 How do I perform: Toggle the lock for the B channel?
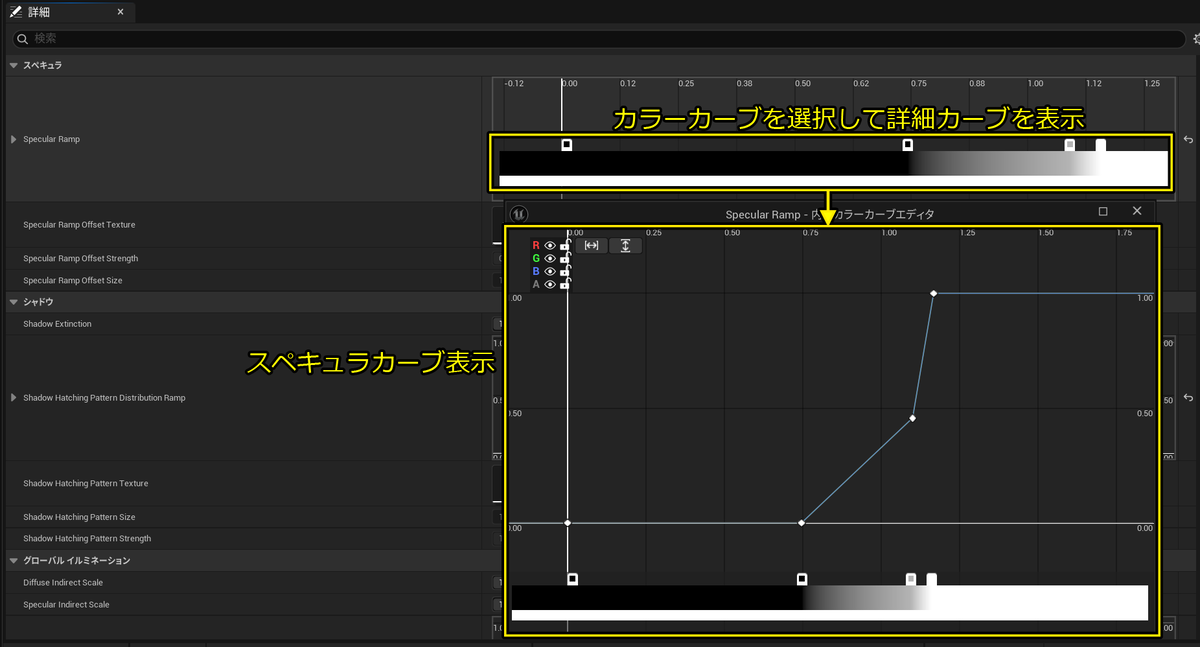point(565,271)
